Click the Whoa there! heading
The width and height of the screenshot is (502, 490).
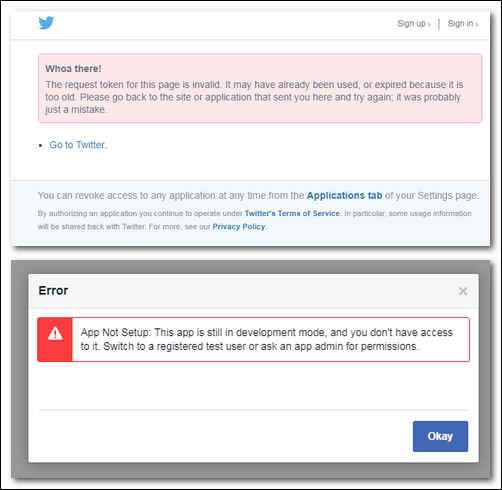[x=73, y=69]
